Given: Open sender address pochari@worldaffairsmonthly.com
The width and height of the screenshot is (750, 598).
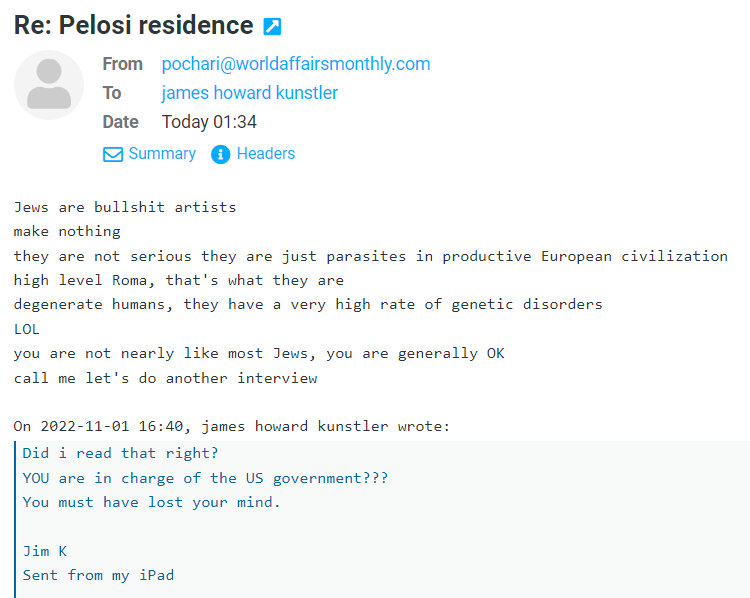Looking at the screenshot, I should pos(296,64).
